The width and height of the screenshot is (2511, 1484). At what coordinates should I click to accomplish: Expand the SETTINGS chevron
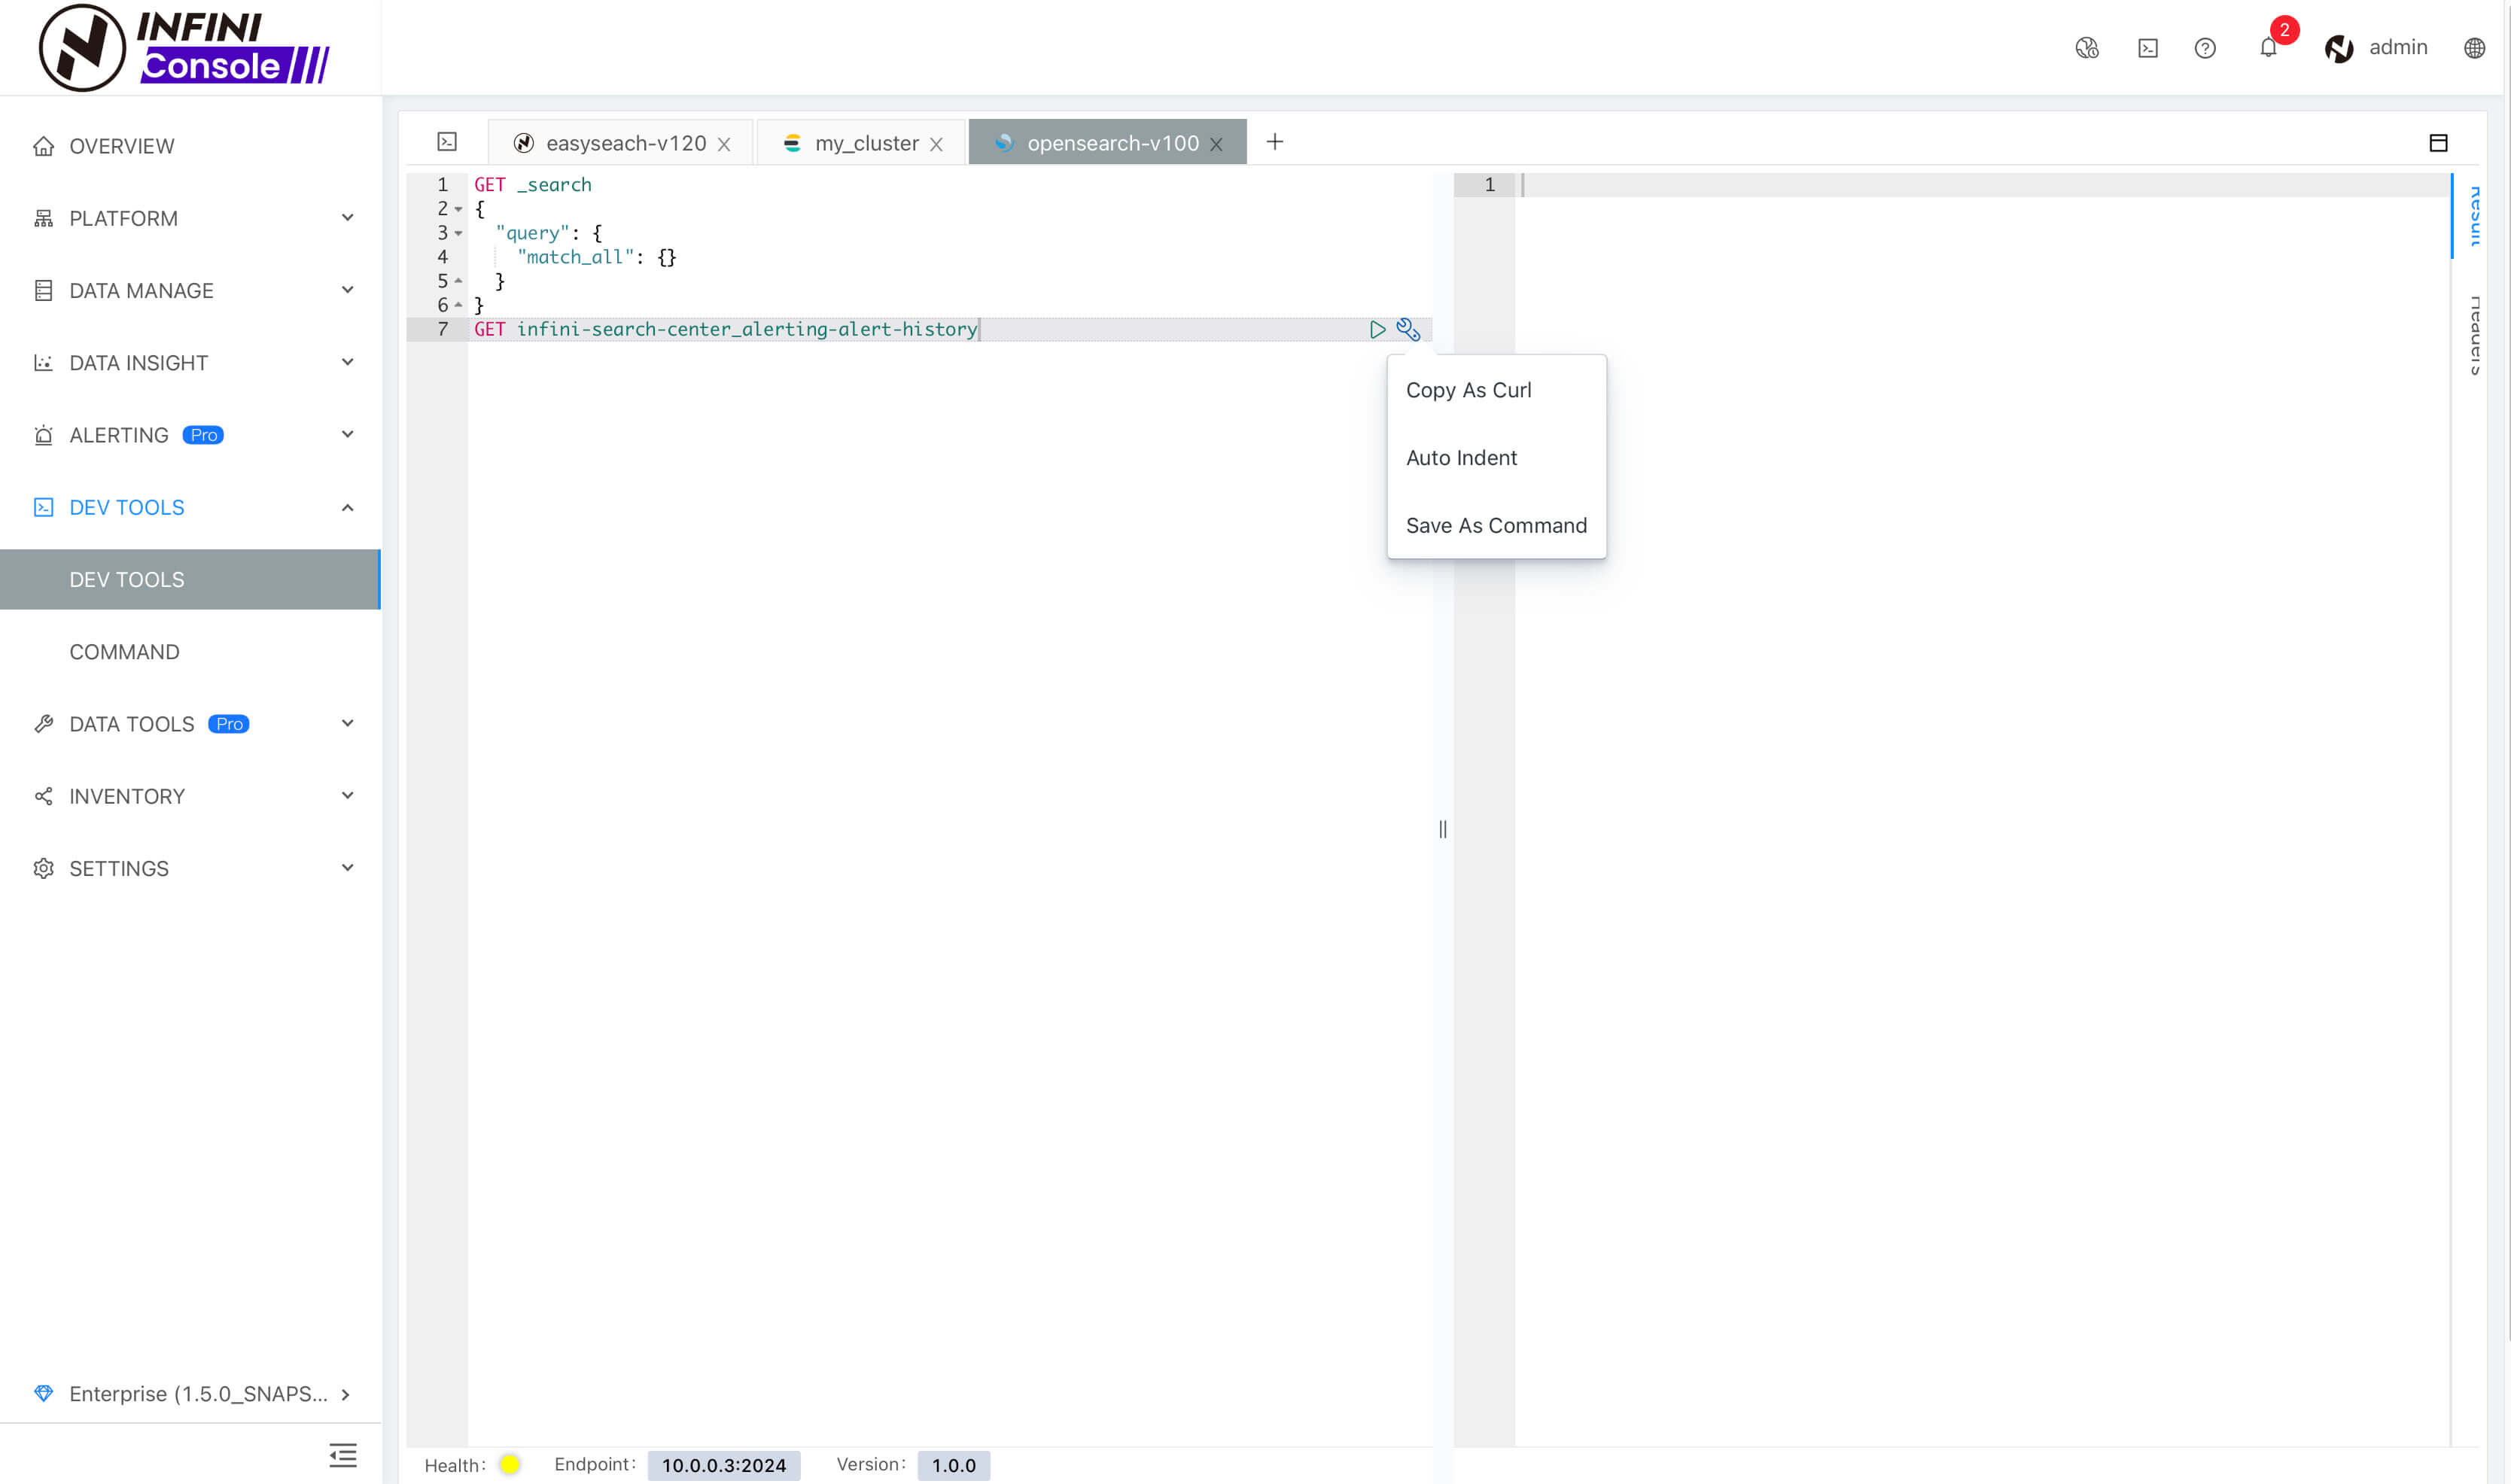(347, 867)
